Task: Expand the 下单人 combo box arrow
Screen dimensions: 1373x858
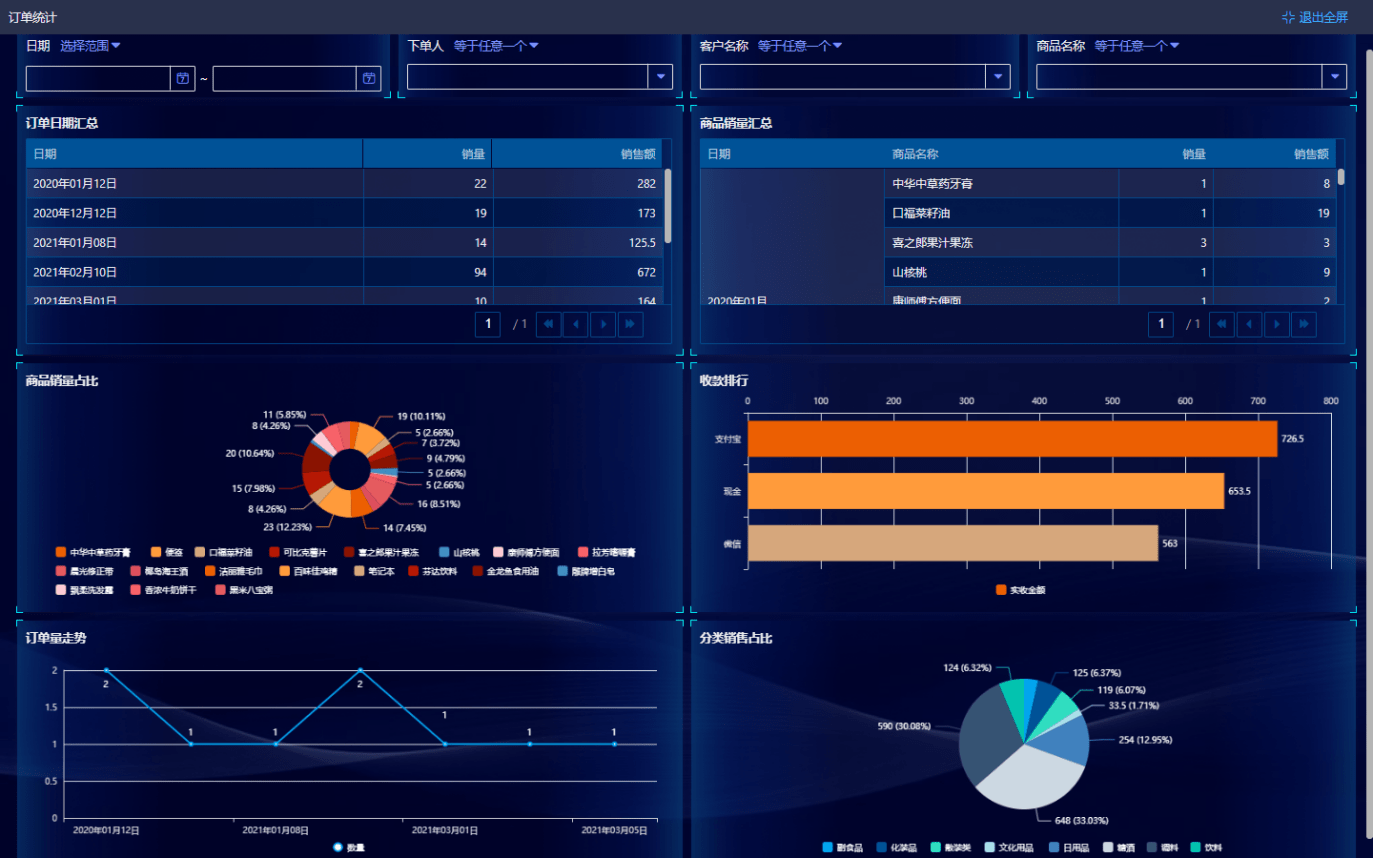Action: (x=661, y=77)
